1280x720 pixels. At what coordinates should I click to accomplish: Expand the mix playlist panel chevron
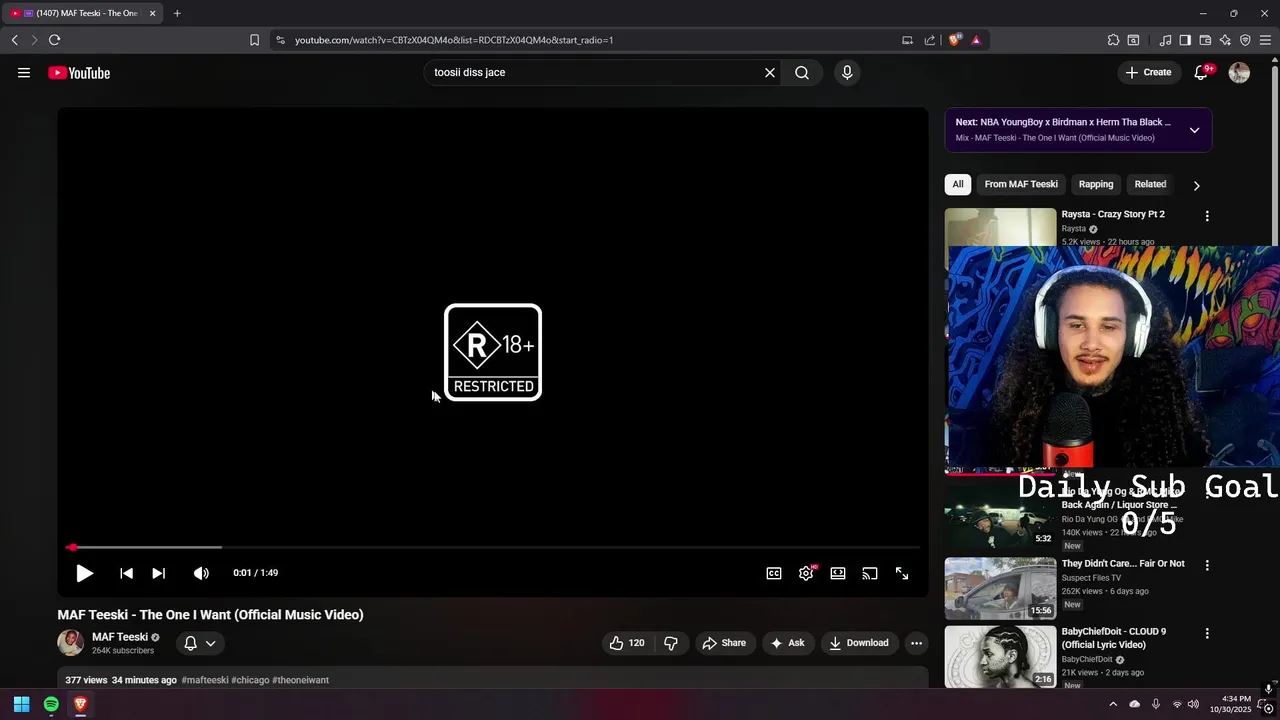pyautogui.click(x=1194, y=130)
